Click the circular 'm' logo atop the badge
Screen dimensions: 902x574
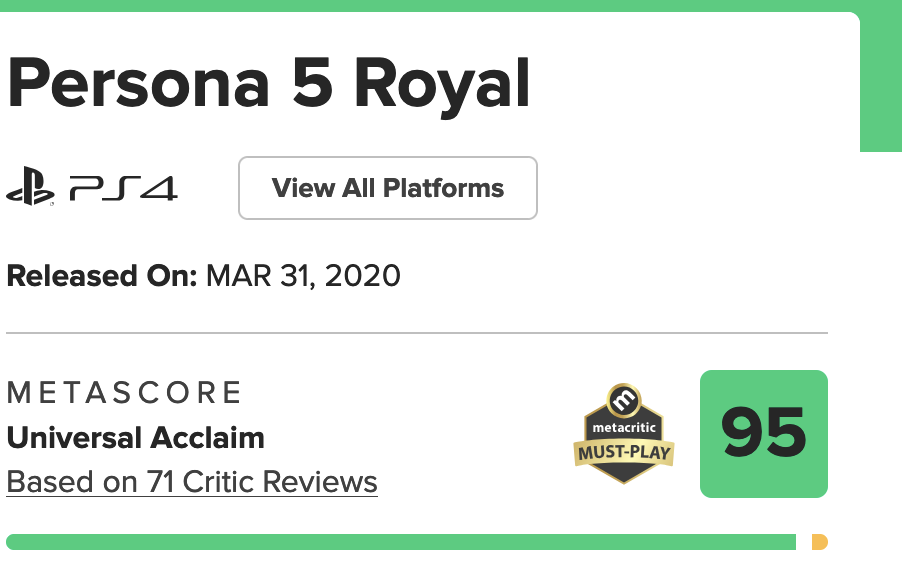[x=624, y=399]
